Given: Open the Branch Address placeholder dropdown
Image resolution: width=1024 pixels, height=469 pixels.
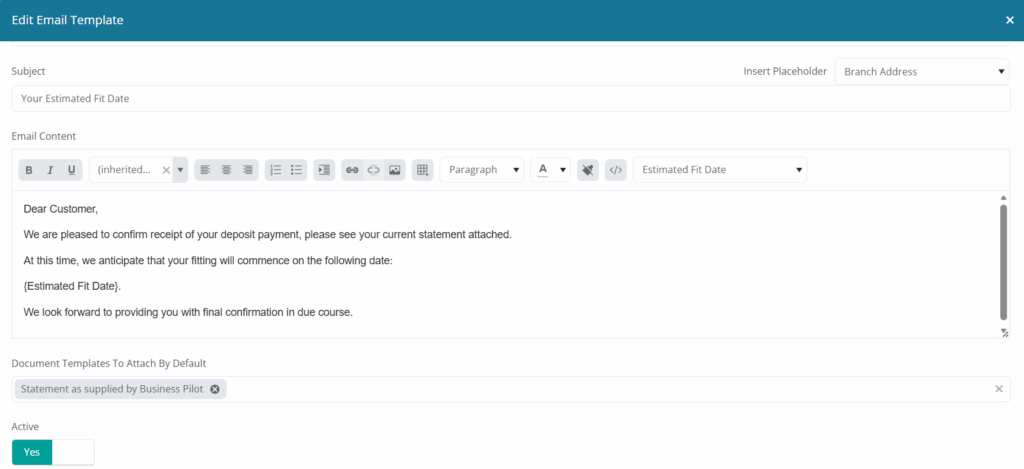Looking at the screenshot, I should tap(922, 72).
